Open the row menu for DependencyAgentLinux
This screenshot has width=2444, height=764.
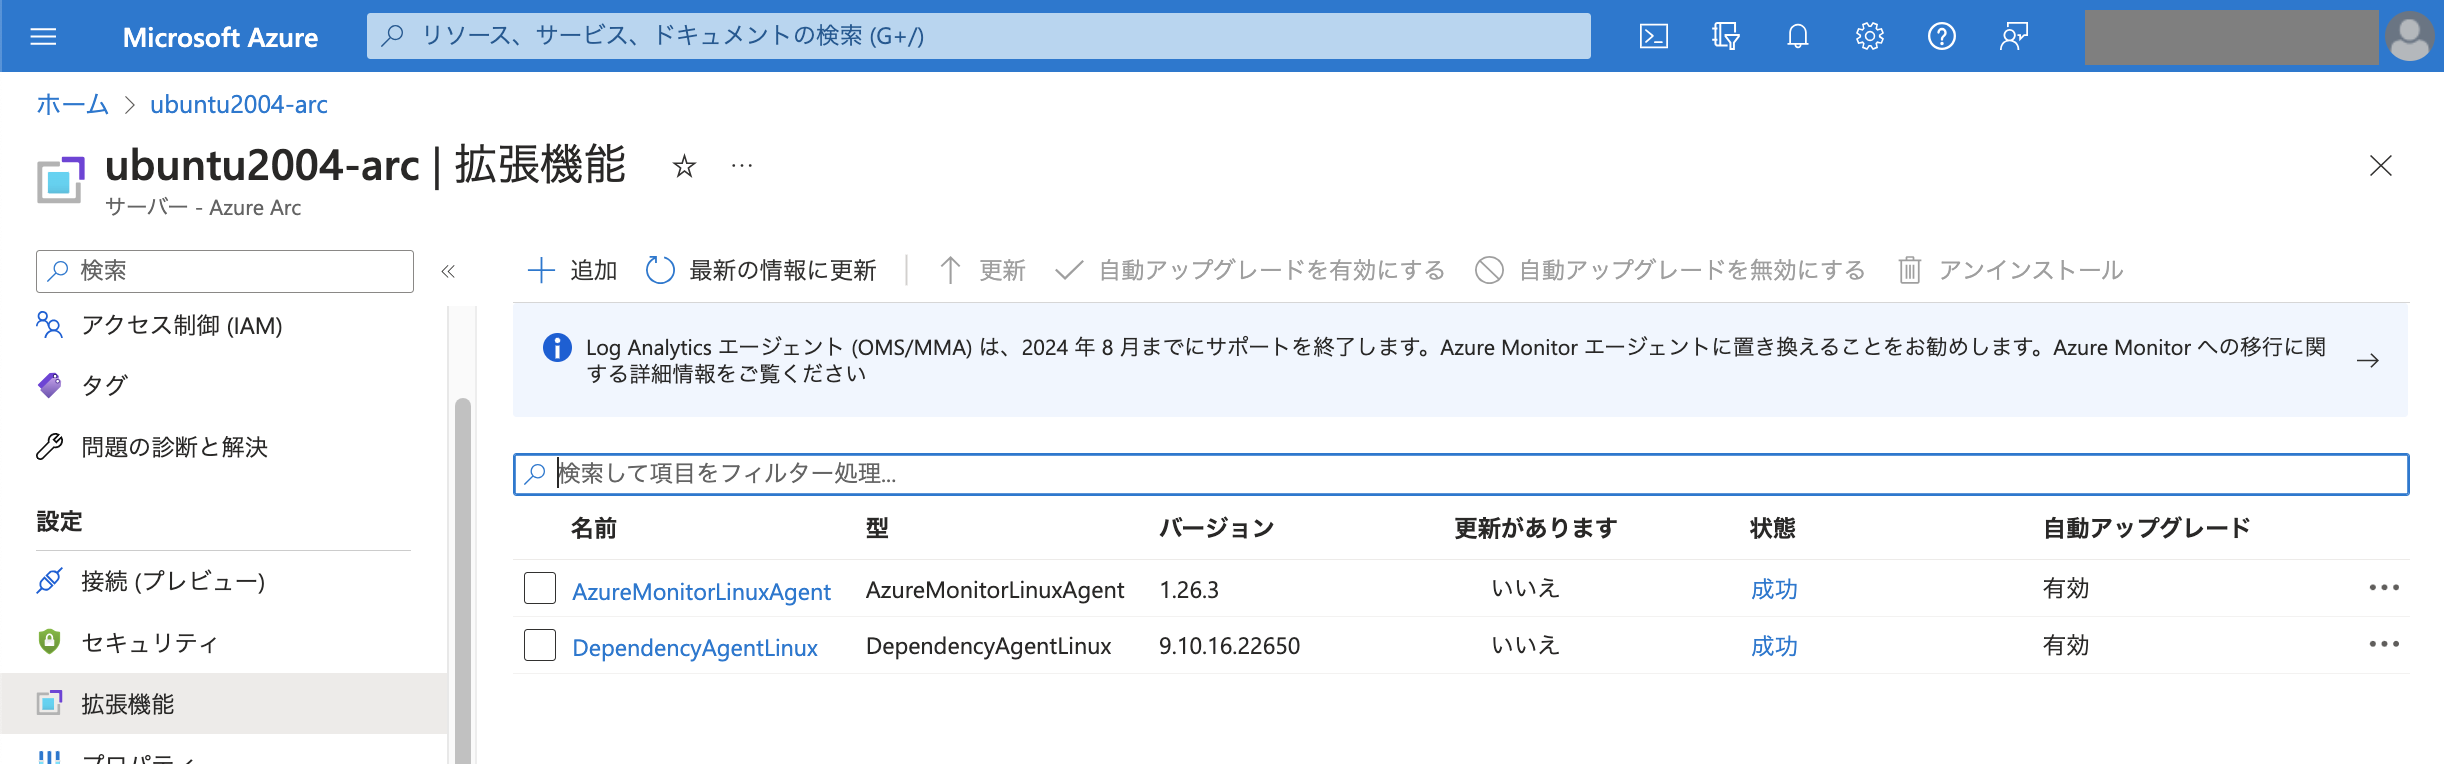2384,645
